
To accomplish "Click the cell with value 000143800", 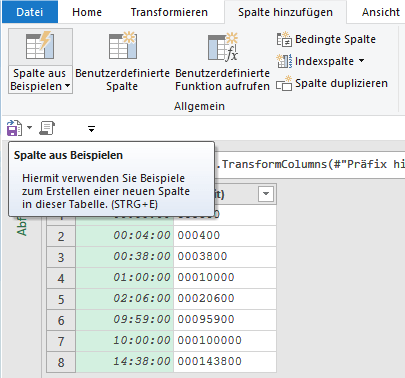I will coord(225,361).
